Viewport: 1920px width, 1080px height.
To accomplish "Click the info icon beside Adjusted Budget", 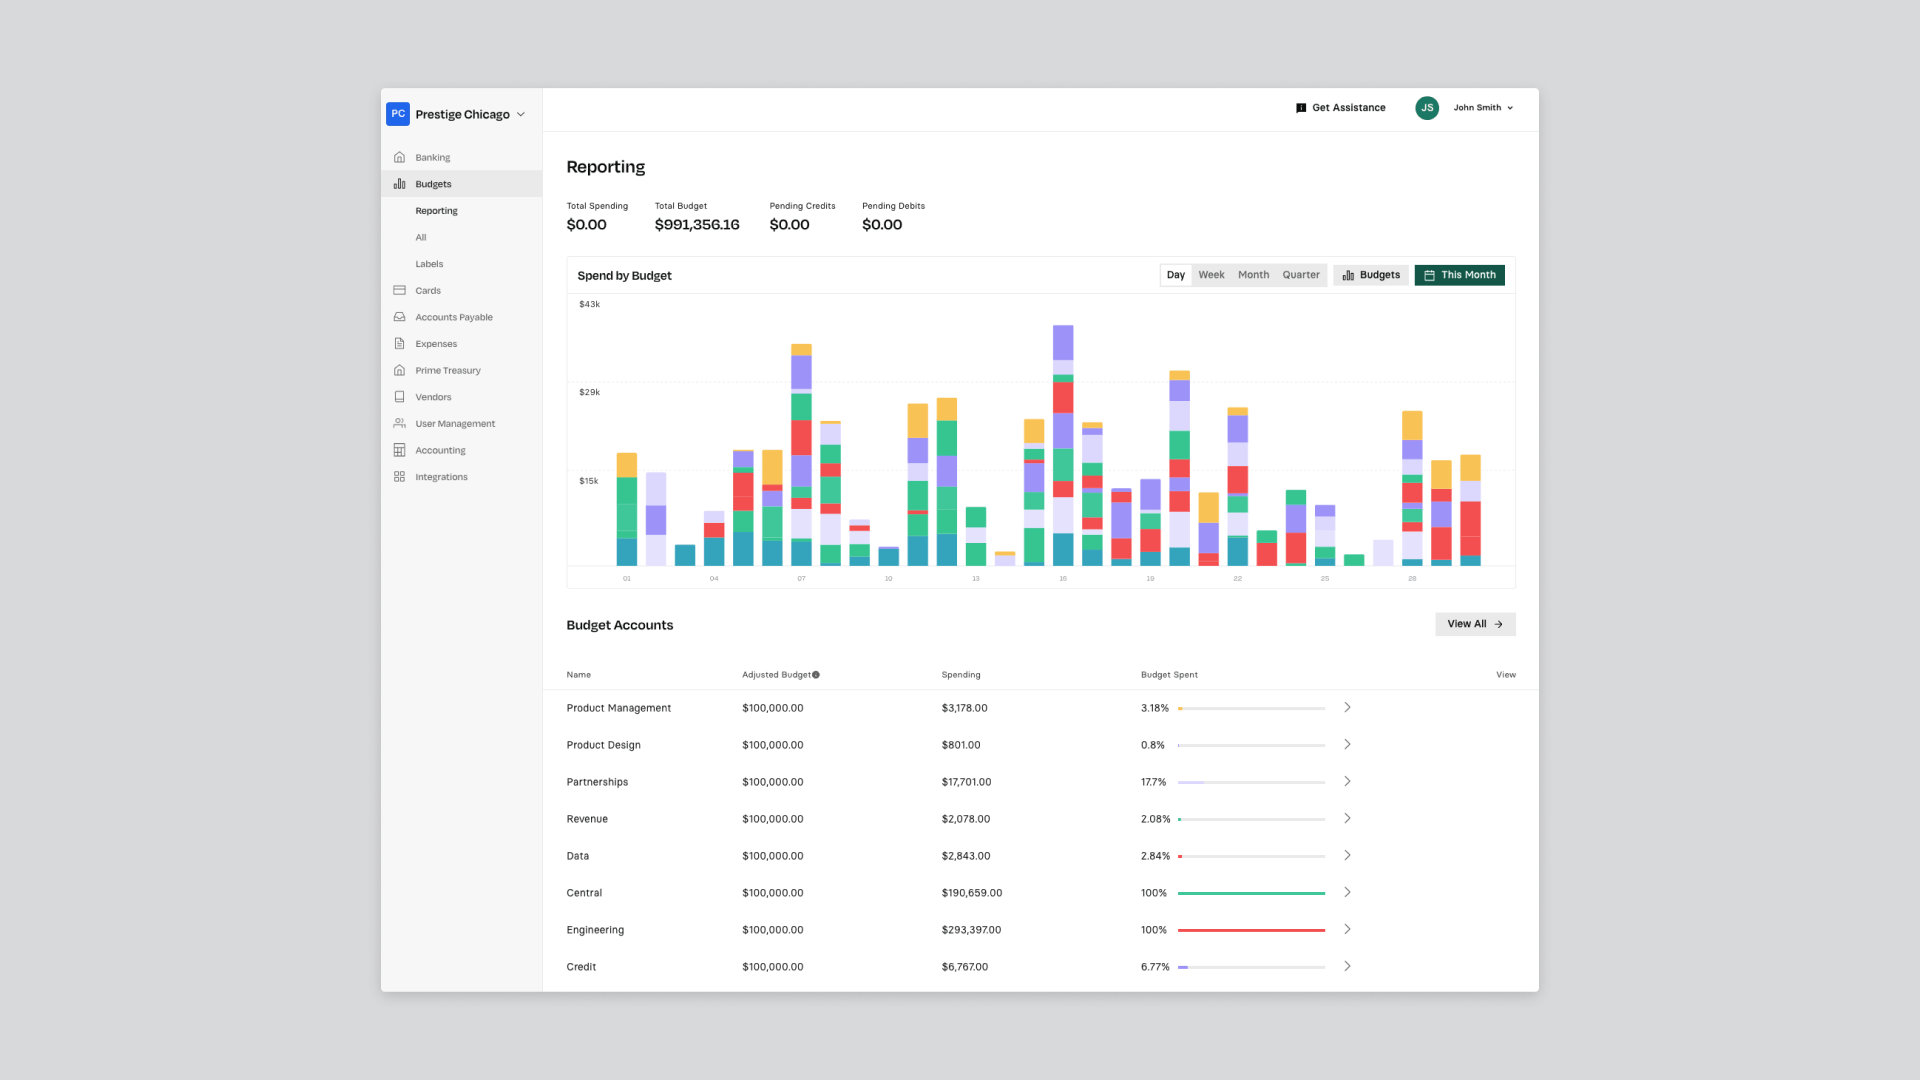I will [x=816, y=675].
